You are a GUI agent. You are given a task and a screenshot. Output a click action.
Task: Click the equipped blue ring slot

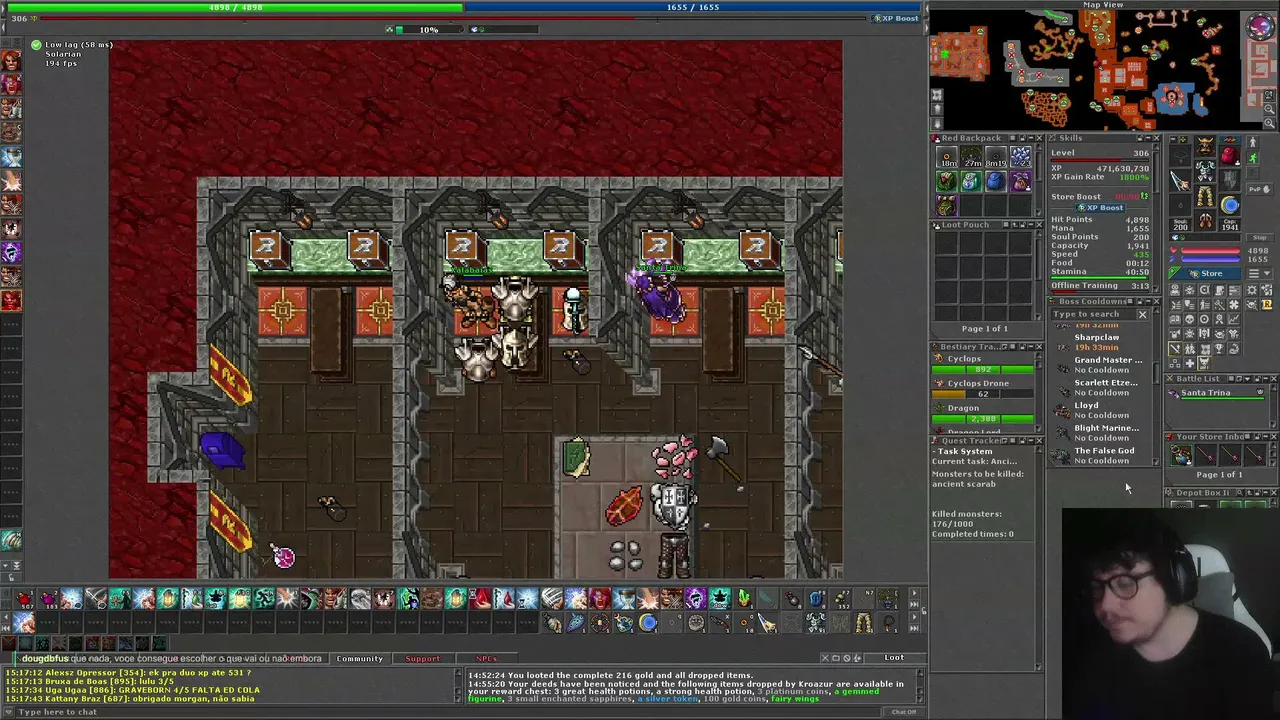coord(1229,205)
